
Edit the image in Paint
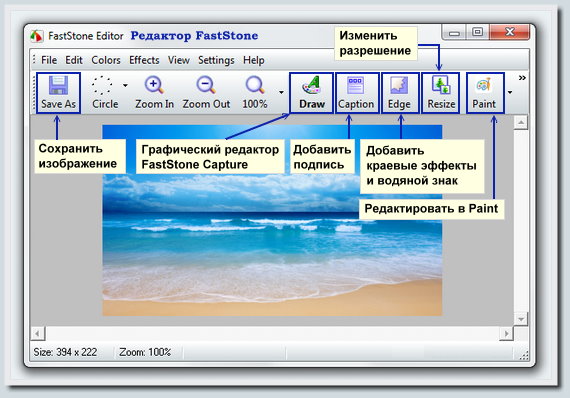485,93
